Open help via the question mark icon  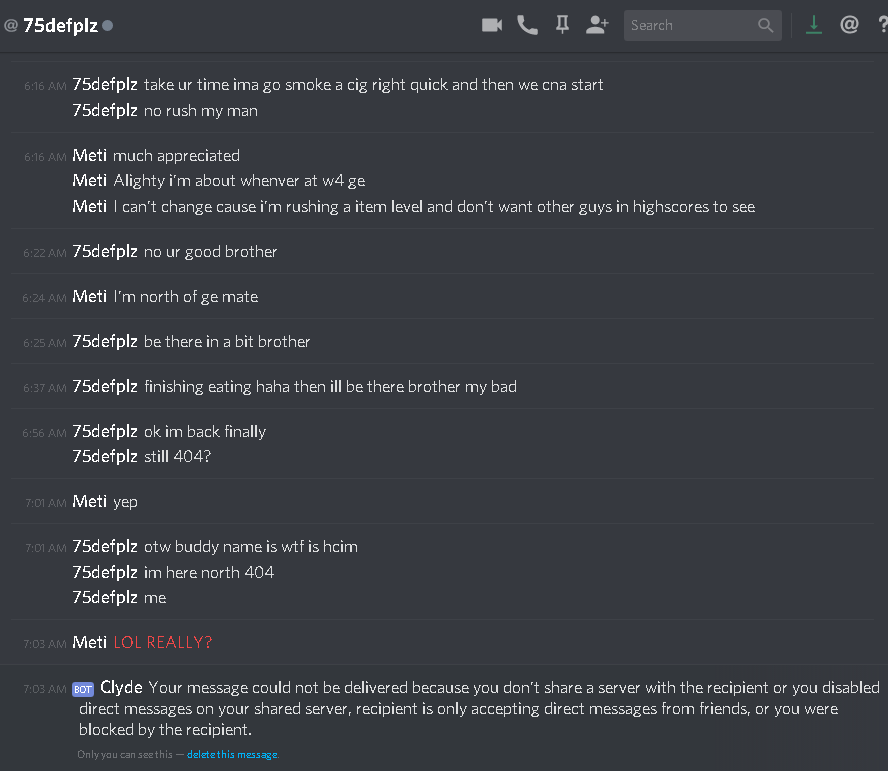pos(882,25)
